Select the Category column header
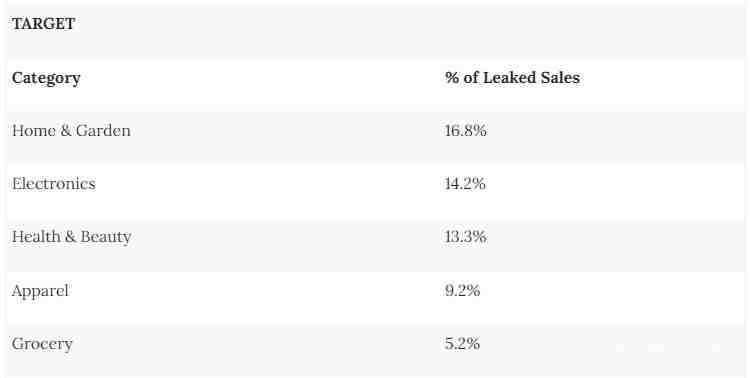The width and height of the screenshot is (751, 378). 46,78
